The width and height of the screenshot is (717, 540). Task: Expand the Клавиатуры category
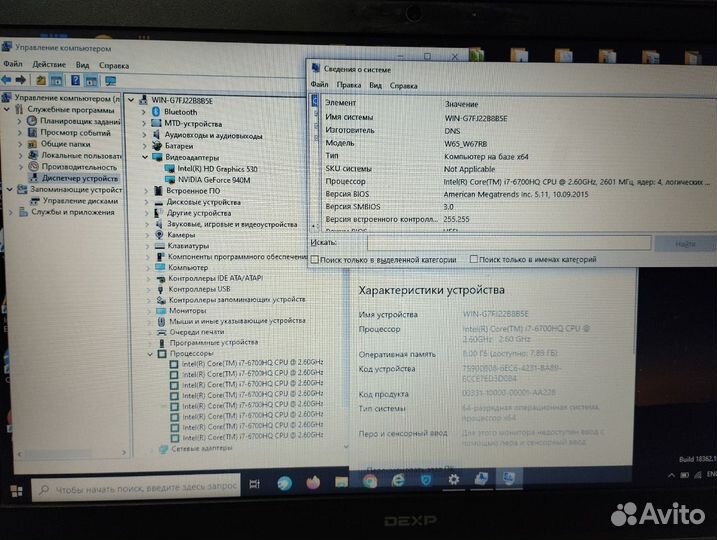(x=148, y=246)
